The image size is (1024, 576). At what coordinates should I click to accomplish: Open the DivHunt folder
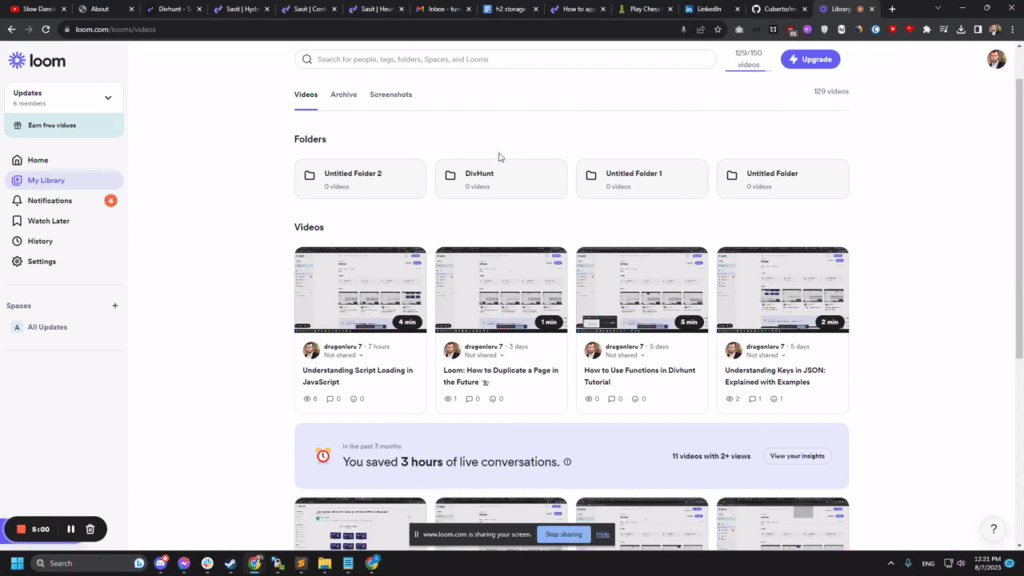tap(501, 179)
